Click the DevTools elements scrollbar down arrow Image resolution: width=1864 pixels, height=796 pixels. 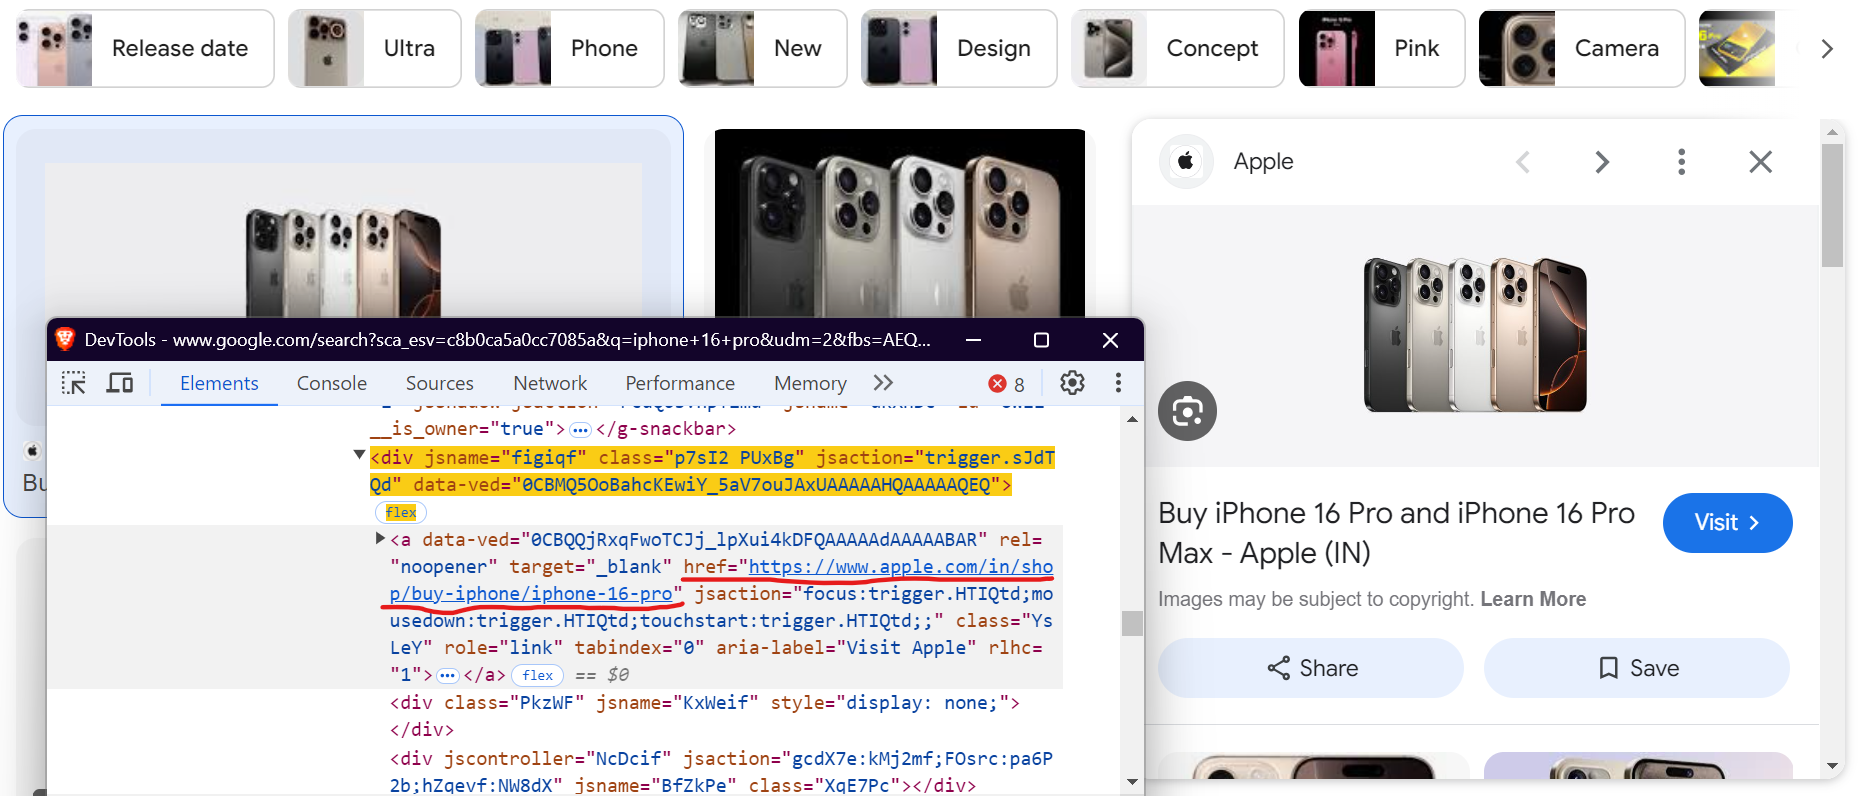pos(1132,782)
